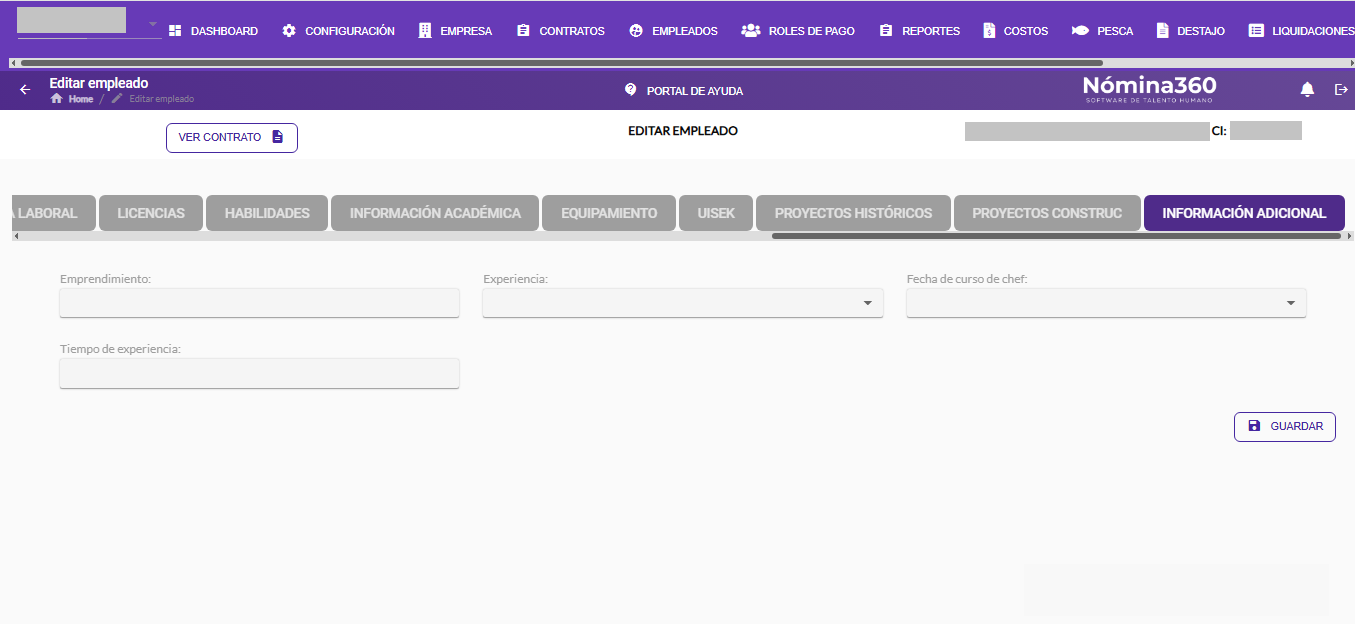
Task: Click the logout exit icon
Action: 1342,90
